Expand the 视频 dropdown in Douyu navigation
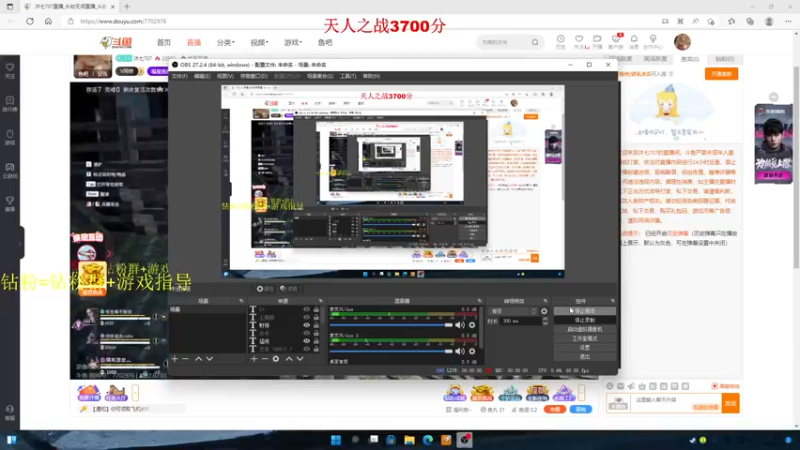 pos(259,42)
